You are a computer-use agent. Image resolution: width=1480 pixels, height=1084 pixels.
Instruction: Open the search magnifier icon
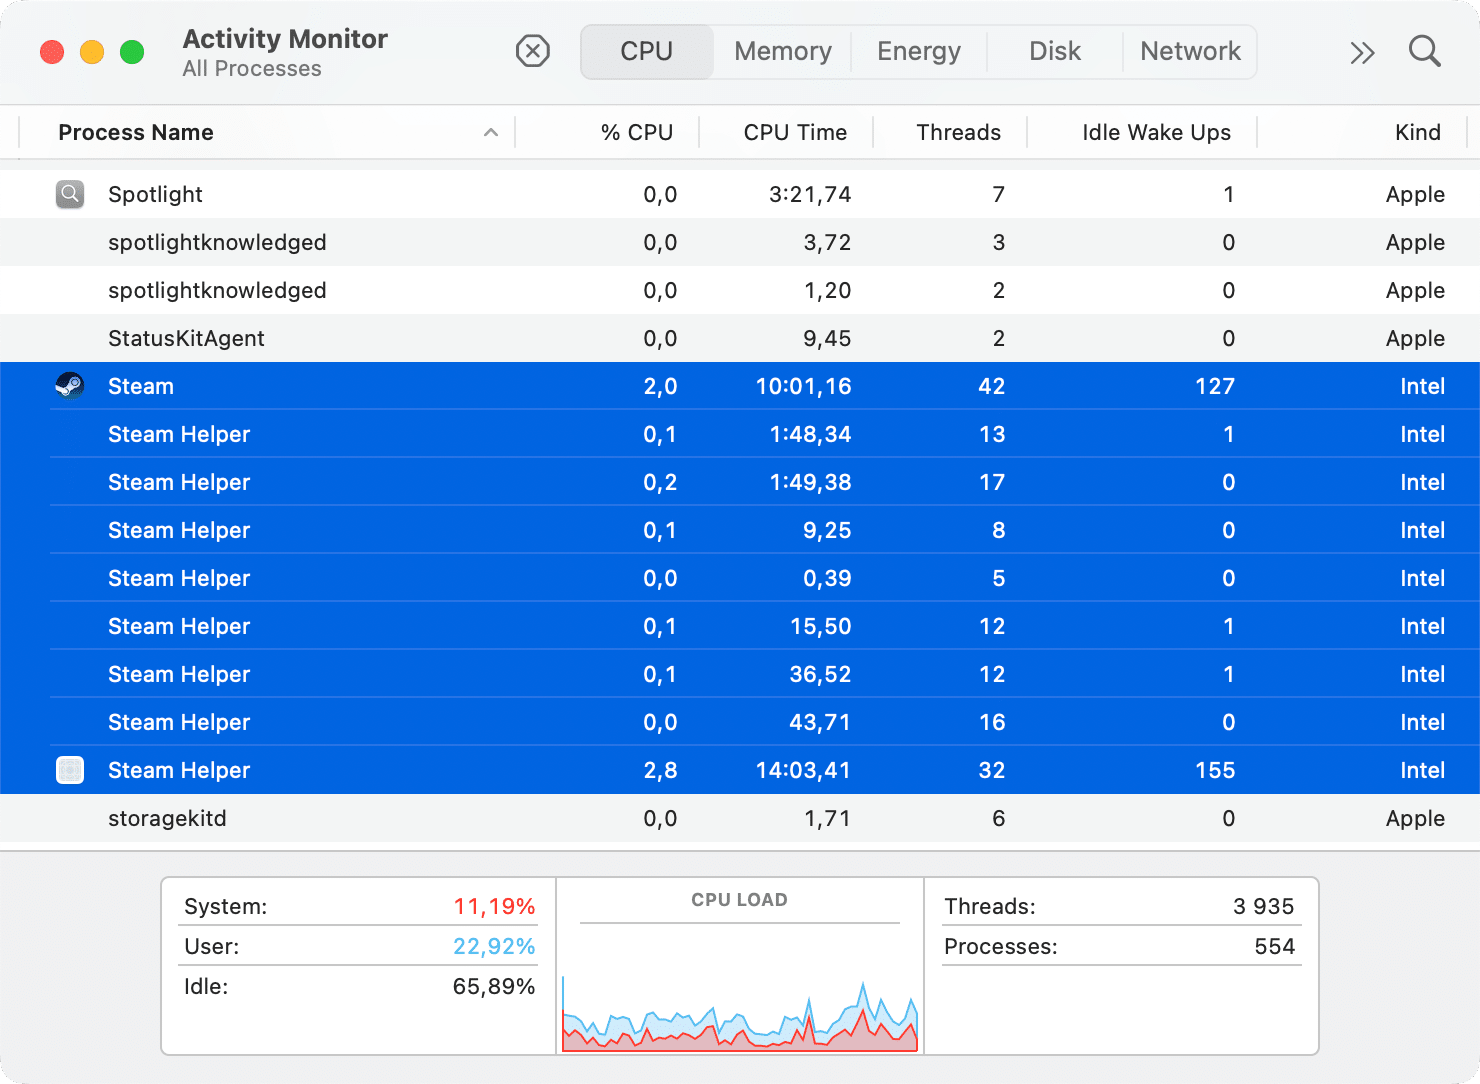pyautogui.click(x=1425, y=51)
